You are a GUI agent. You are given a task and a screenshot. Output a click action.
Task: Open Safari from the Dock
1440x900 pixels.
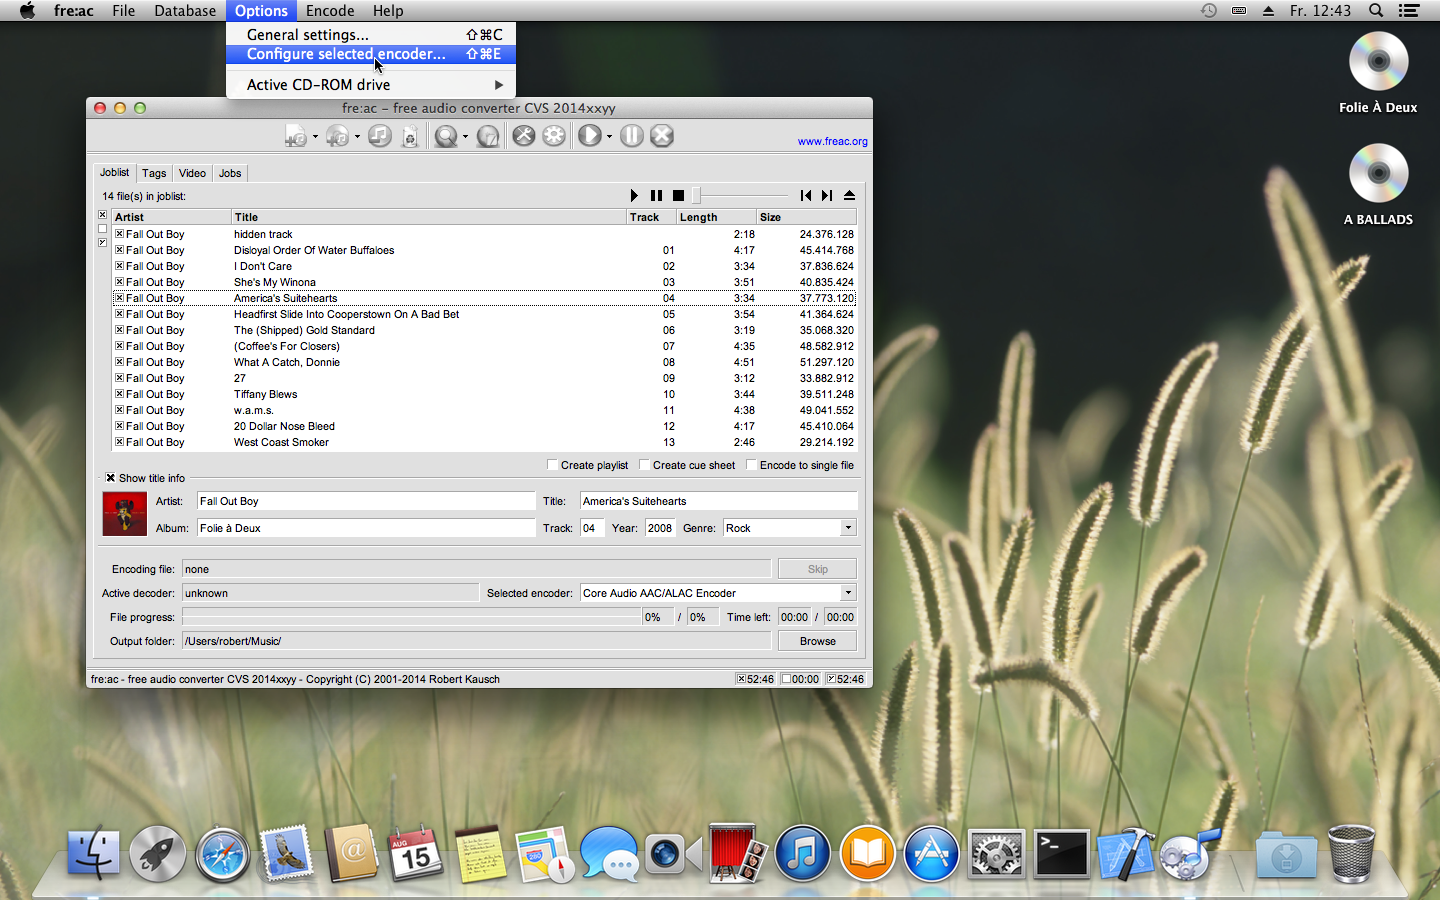222,854
